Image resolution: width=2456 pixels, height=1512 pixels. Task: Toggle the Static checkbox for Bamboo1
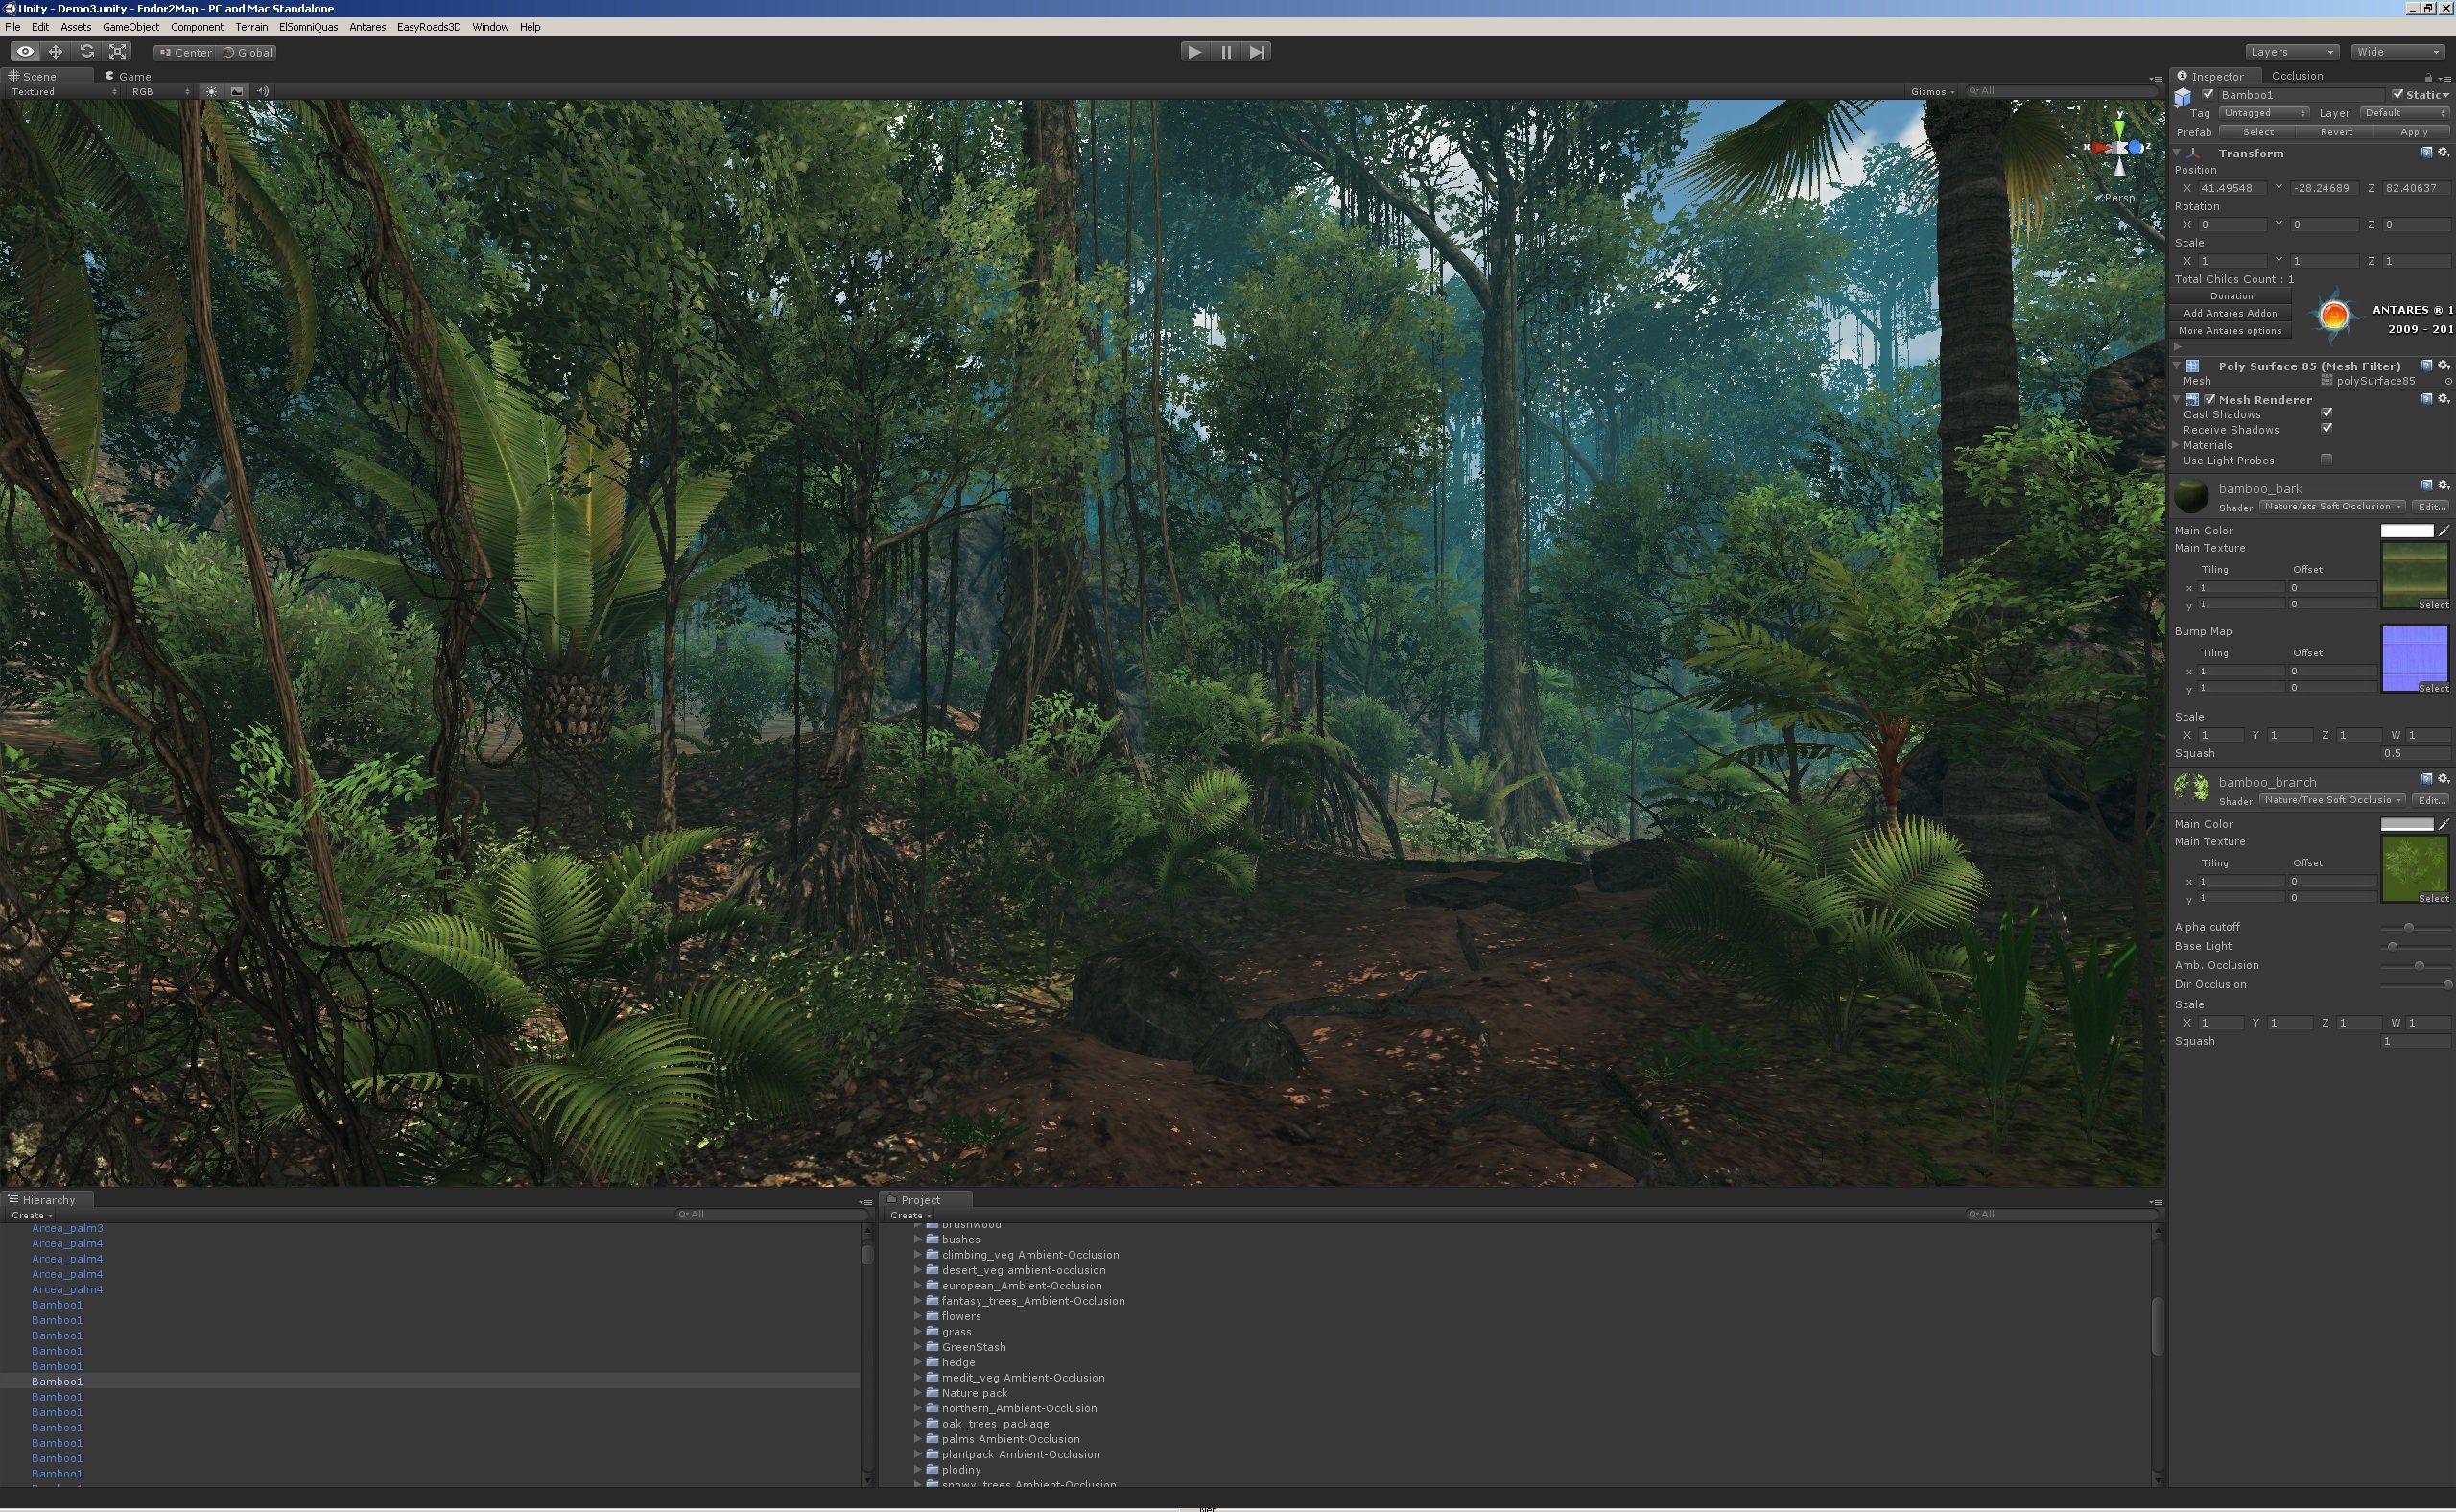(2397, 95)
